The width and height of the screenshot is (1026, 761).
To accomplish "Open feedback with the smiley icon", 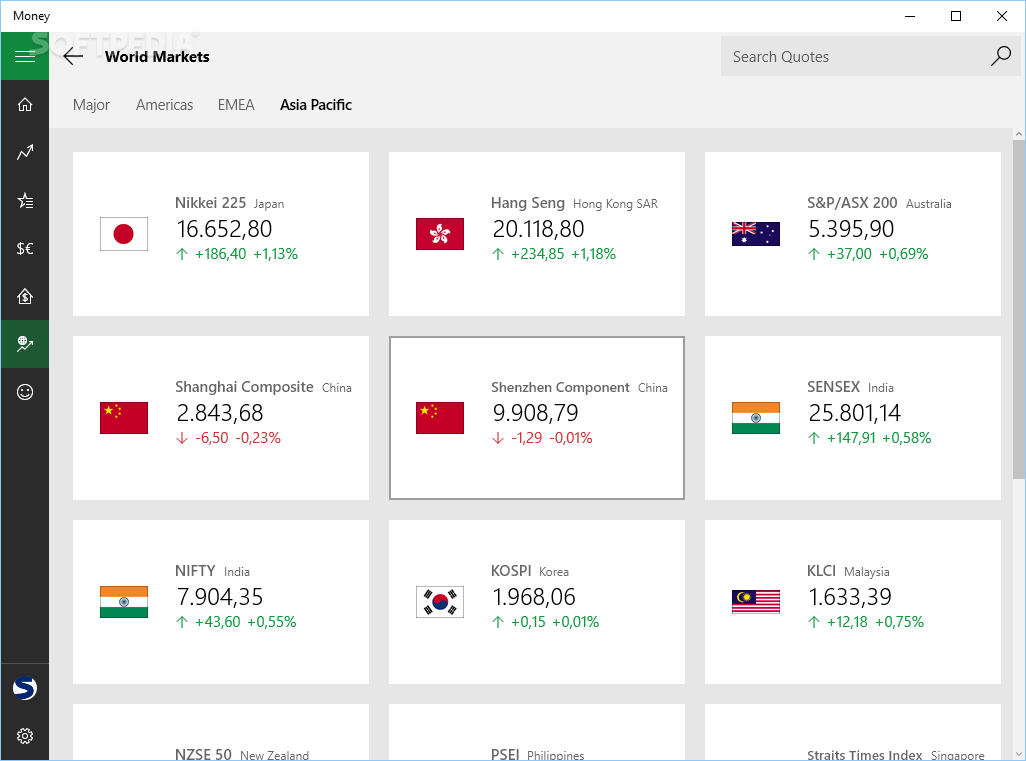I will [x=24, y=392].
